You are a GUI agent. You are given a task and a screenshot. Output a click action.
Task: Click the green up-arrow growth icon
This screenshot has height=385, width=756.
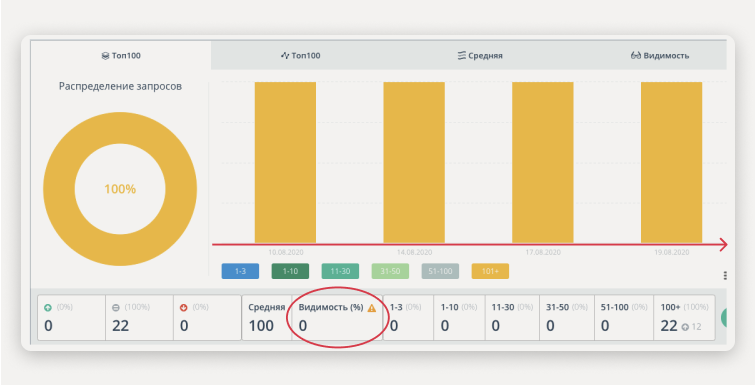(x=48, y=308)
